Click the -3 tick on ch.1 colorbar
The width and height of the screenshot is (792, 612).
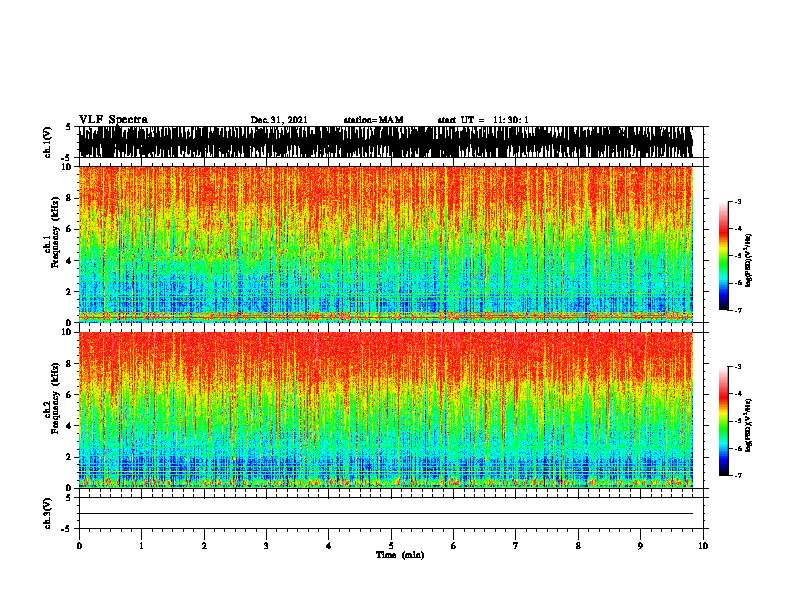coord(737,201)
